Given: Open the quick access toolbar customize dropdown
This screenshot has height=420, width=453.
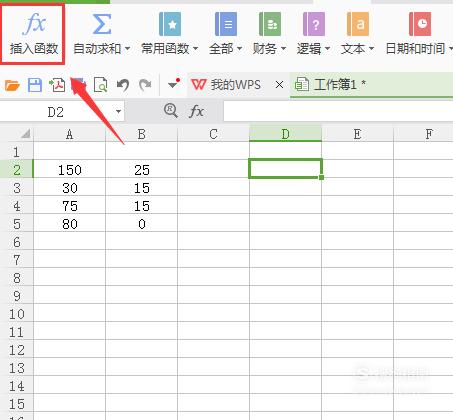Looking at the screenshot, I should point(174,84).
